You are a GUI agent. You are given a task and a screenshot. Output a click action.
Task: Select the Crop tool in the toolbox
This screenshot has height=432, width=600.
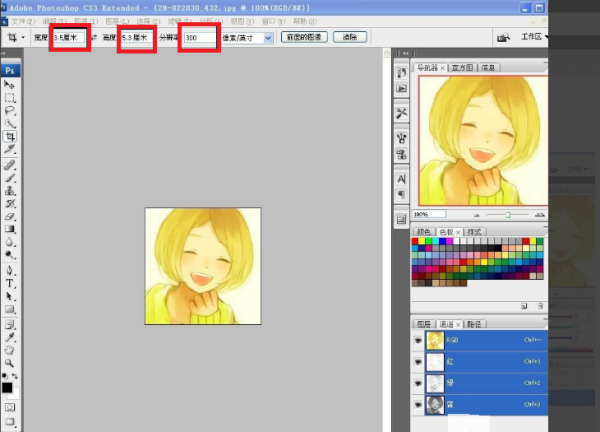click(10, 136)
